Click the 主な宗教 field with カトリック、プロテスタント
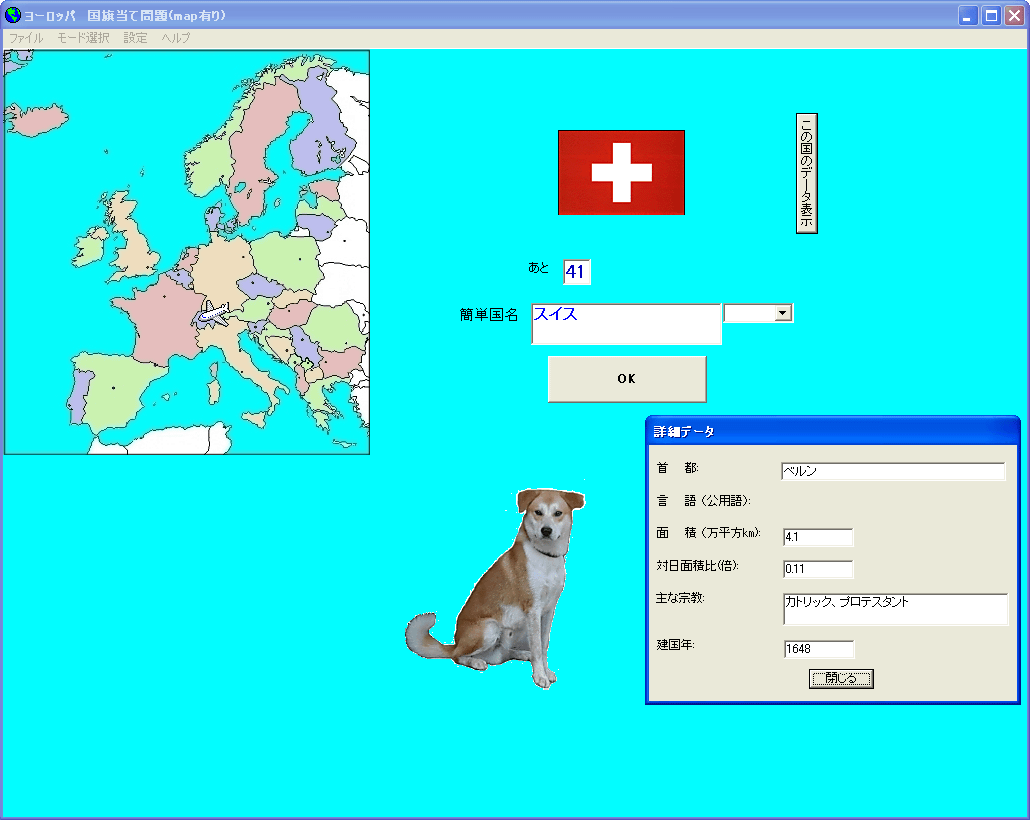Image resolution: width=1030 pixels, height=820 pixels. coord(895,609)
